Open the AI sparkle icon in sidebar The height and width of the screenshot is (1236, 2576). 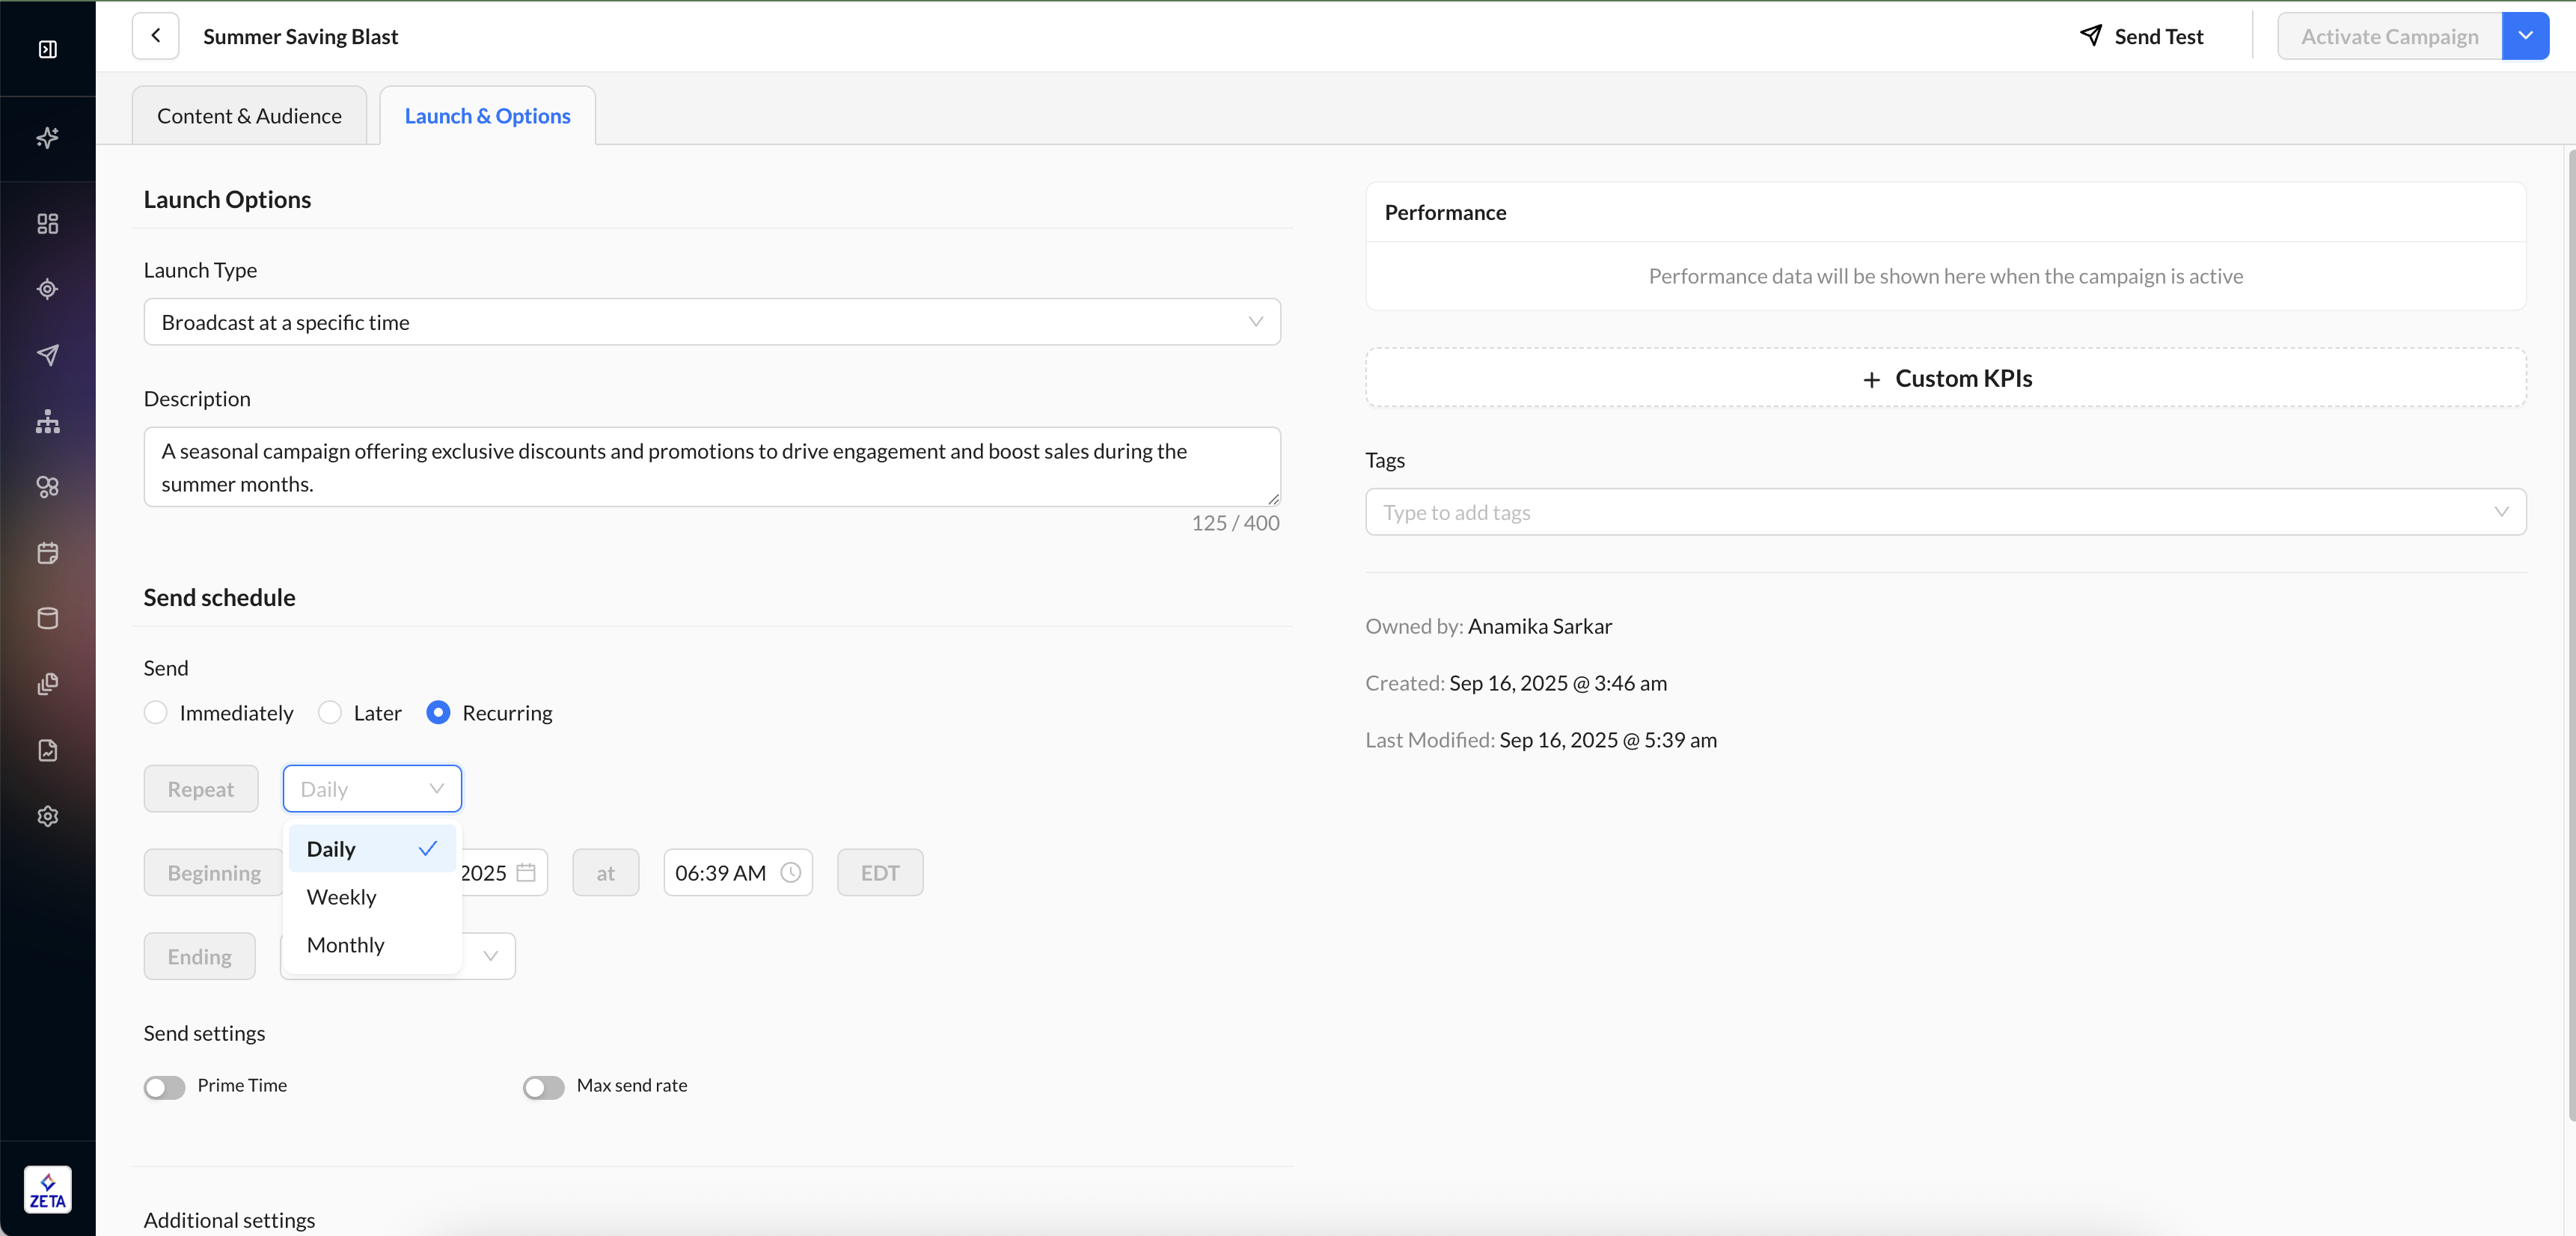[x=47, y=138]
